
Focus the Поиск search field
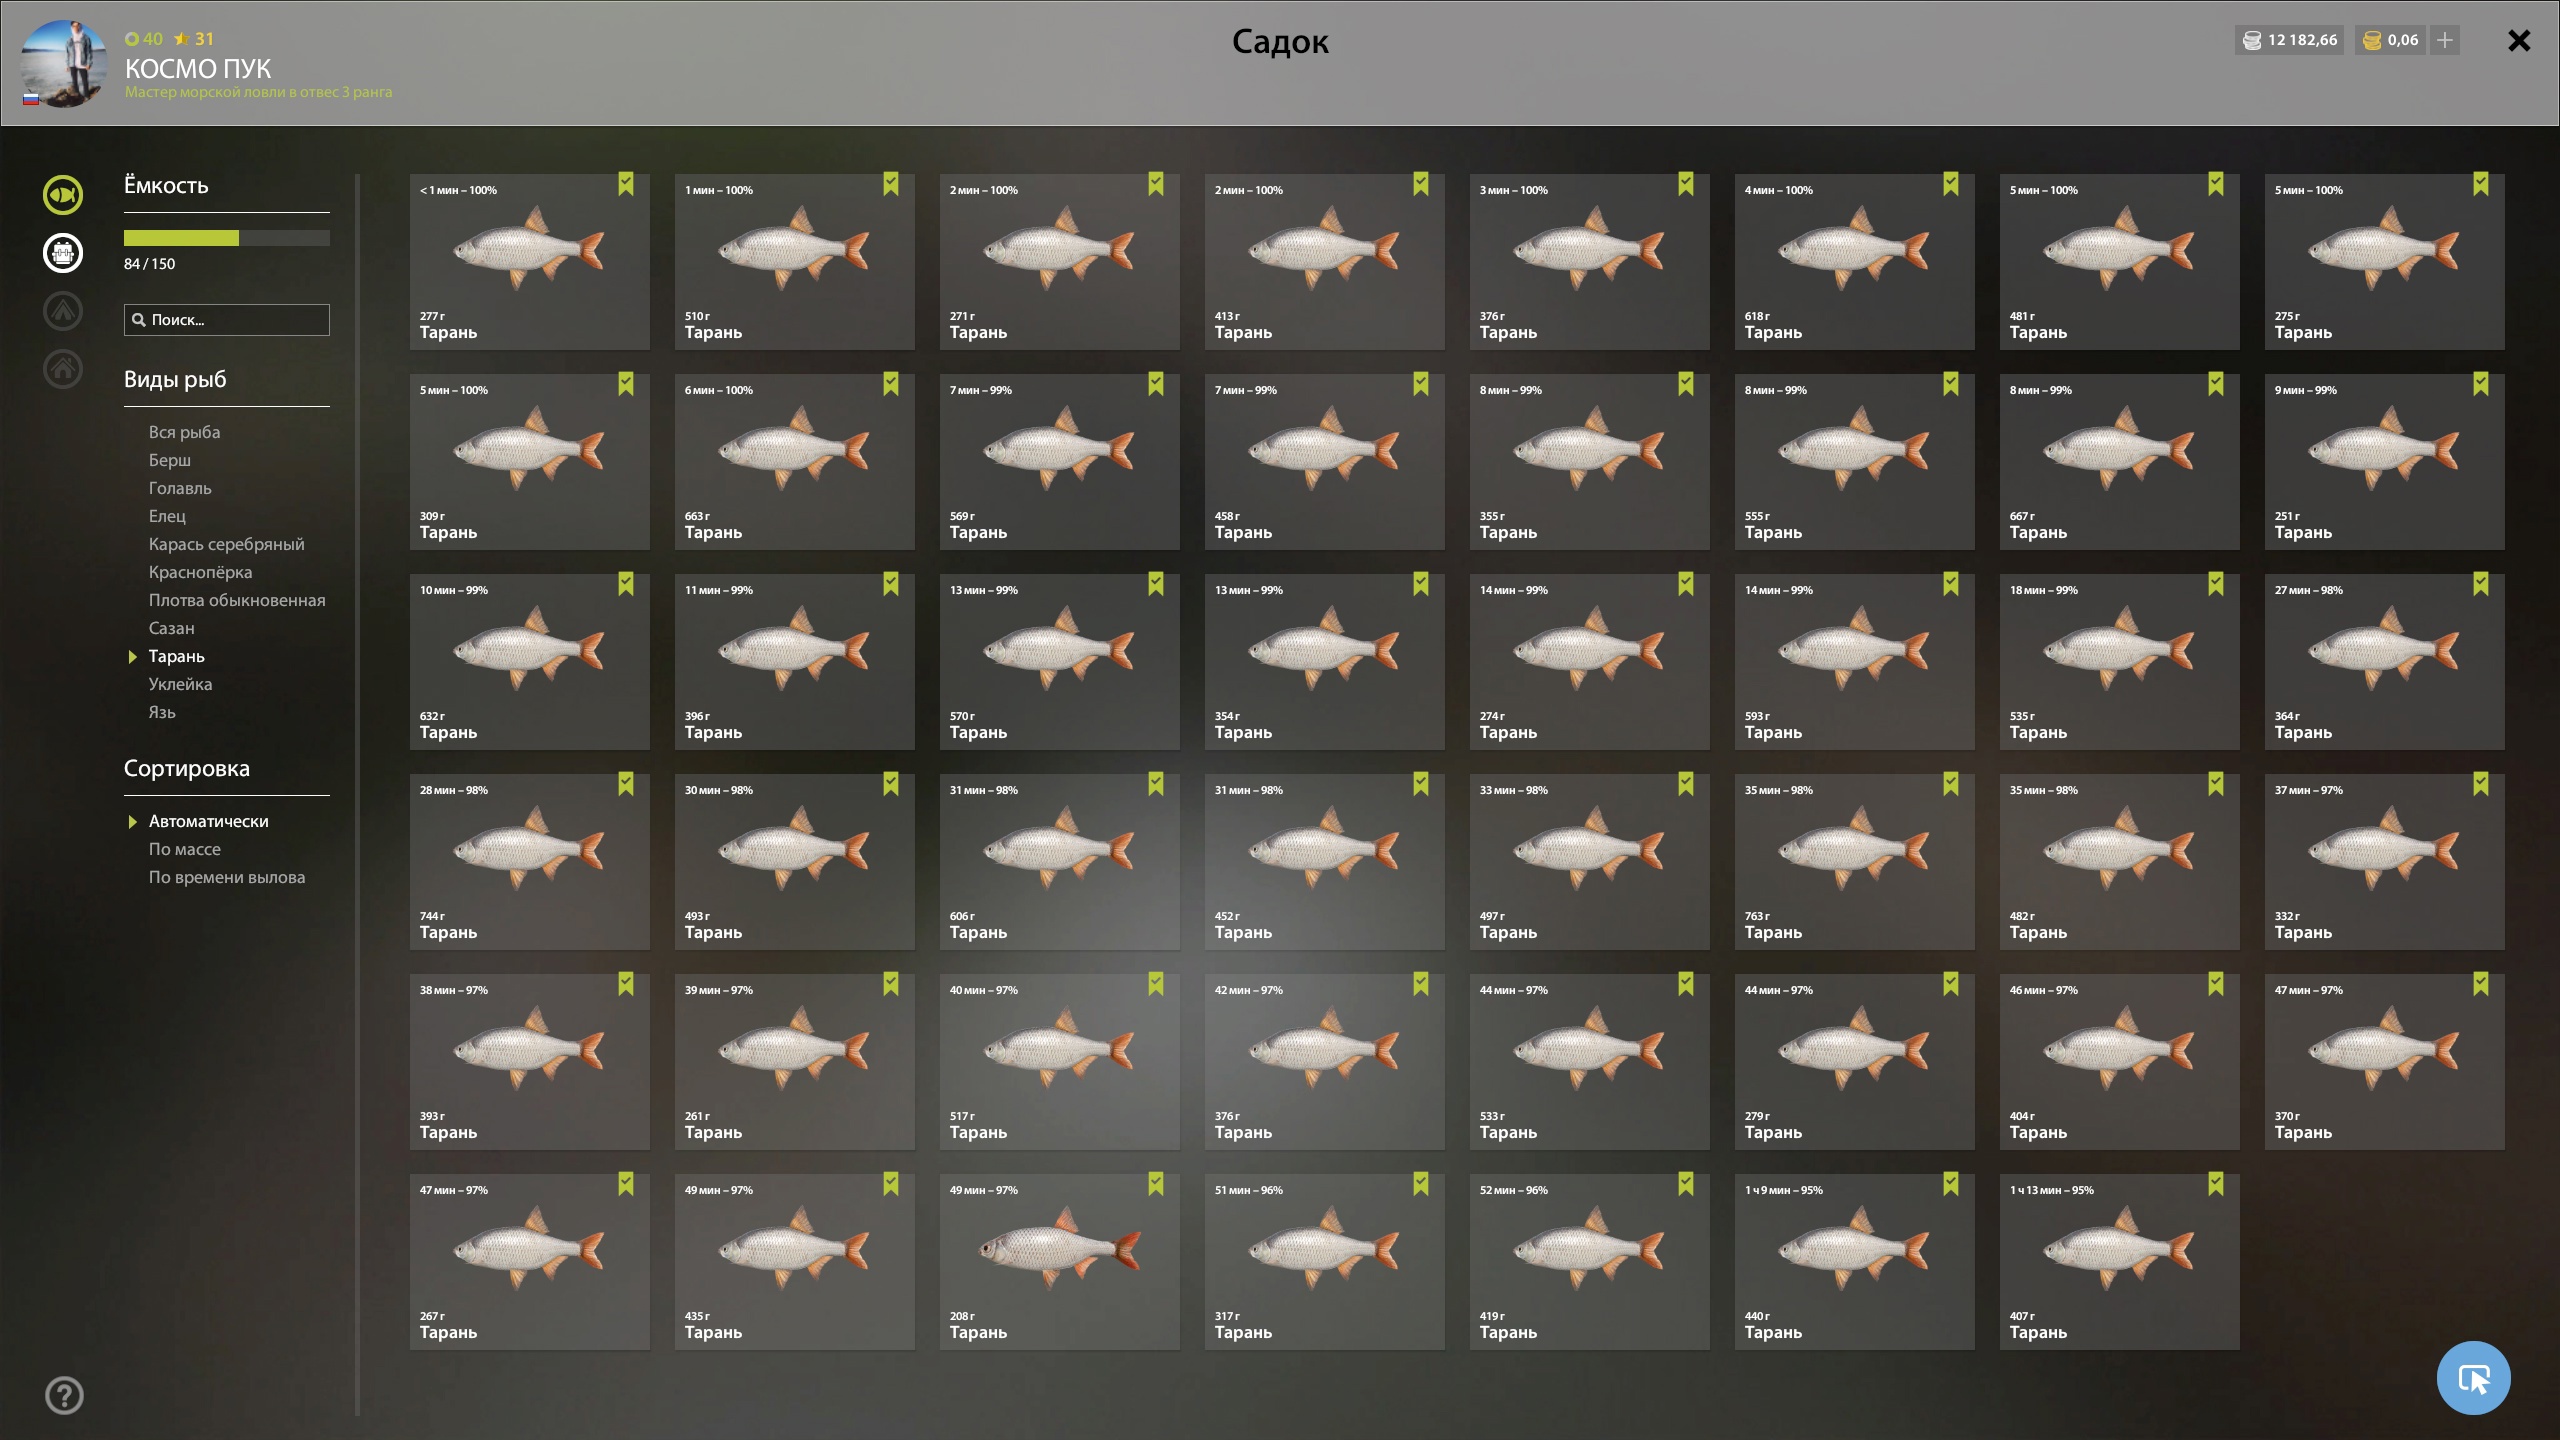(x=227, y=320)
